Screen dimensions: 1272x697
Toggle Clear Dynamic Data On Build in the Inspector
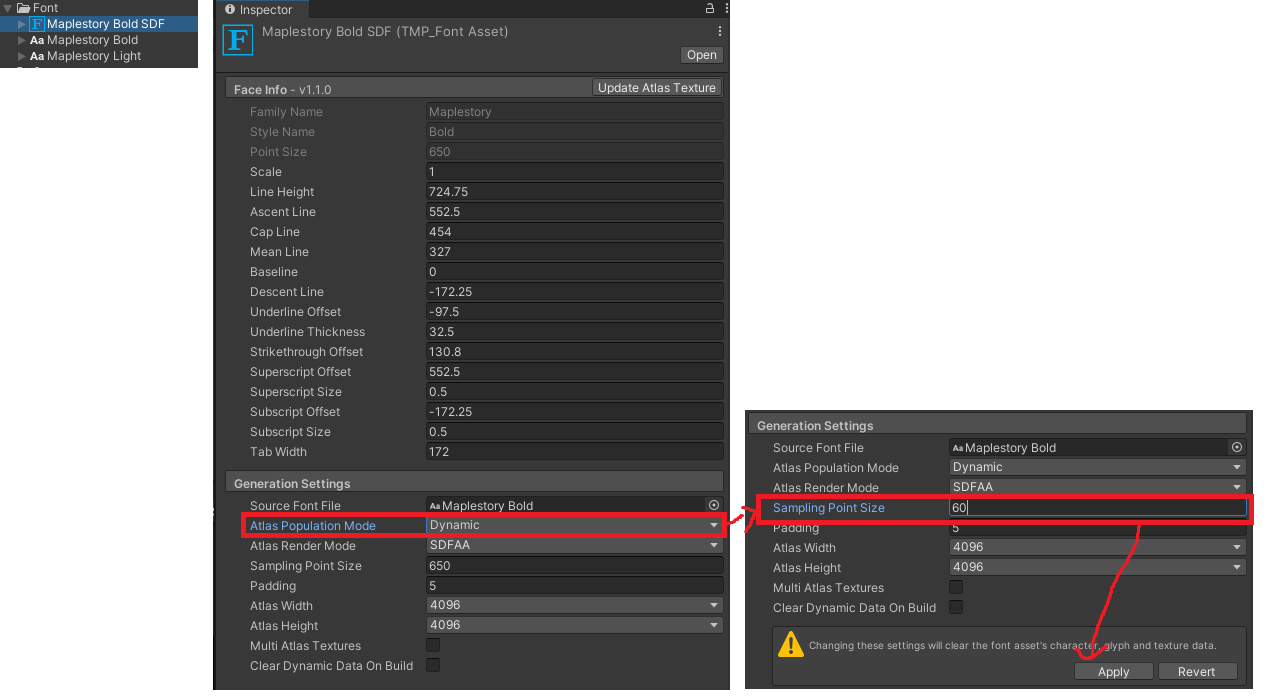433,665
